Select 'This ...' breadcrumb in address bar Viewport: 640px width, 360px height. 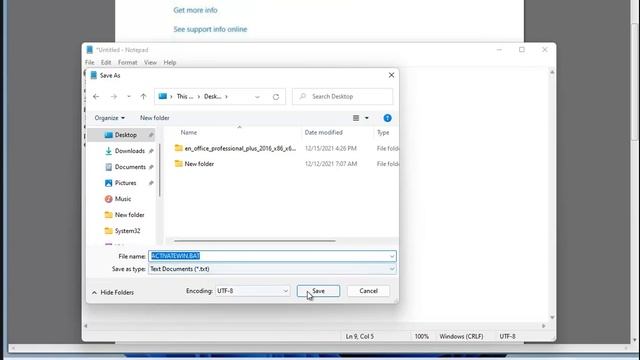185,97
